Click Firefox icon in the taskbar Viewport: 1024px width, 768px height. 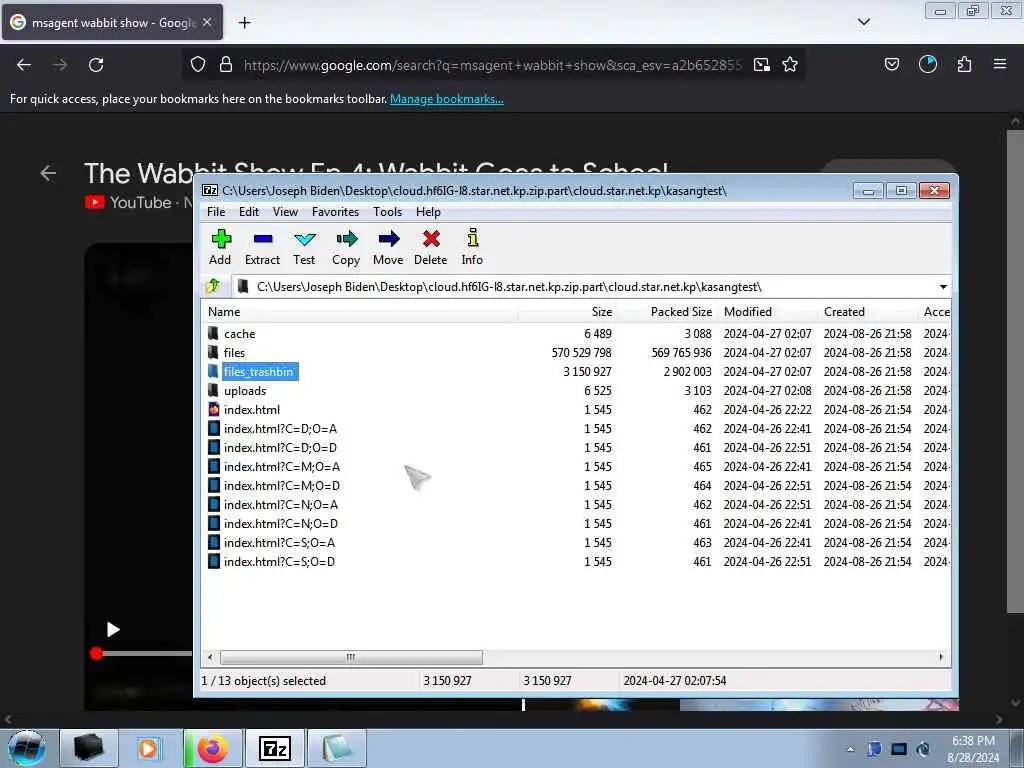(x=212, y=748)
